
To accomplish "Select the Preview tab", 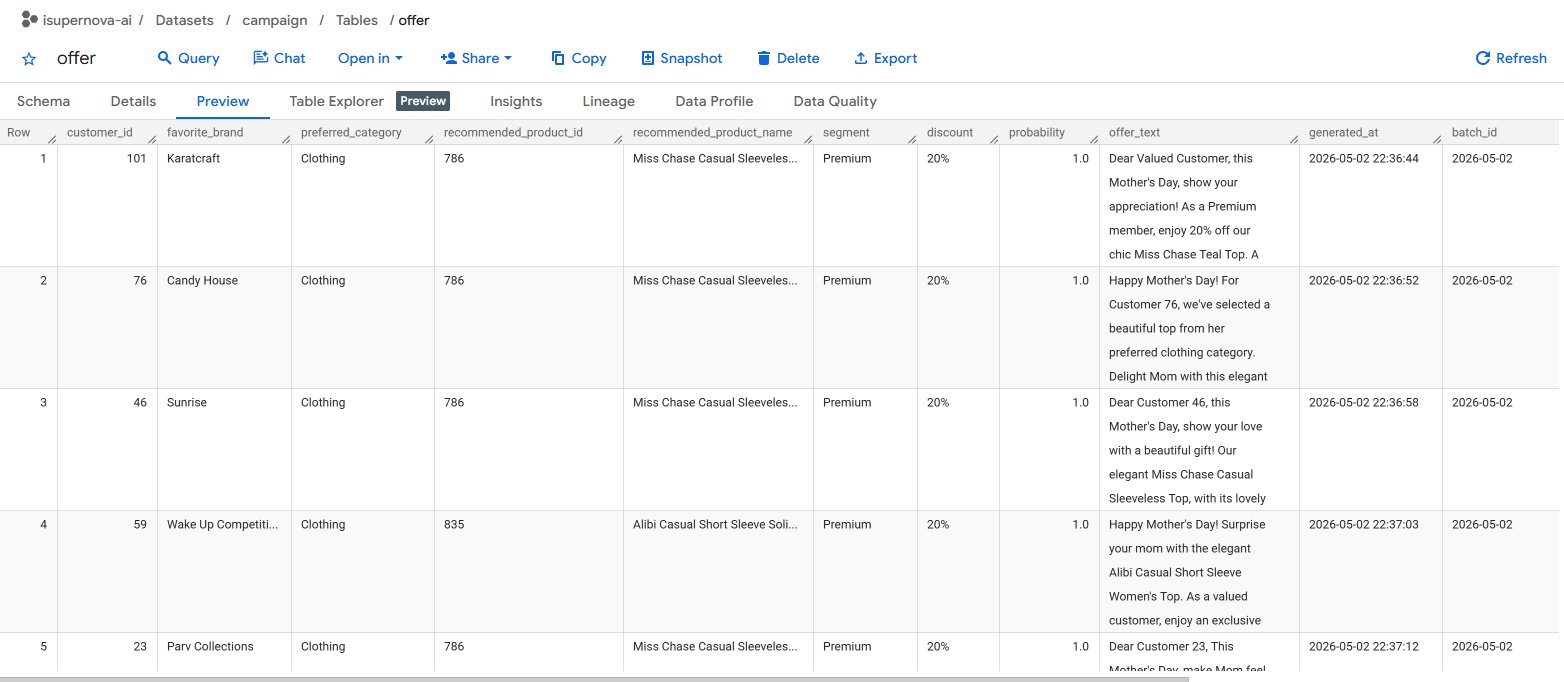I will tap(223, 101).
